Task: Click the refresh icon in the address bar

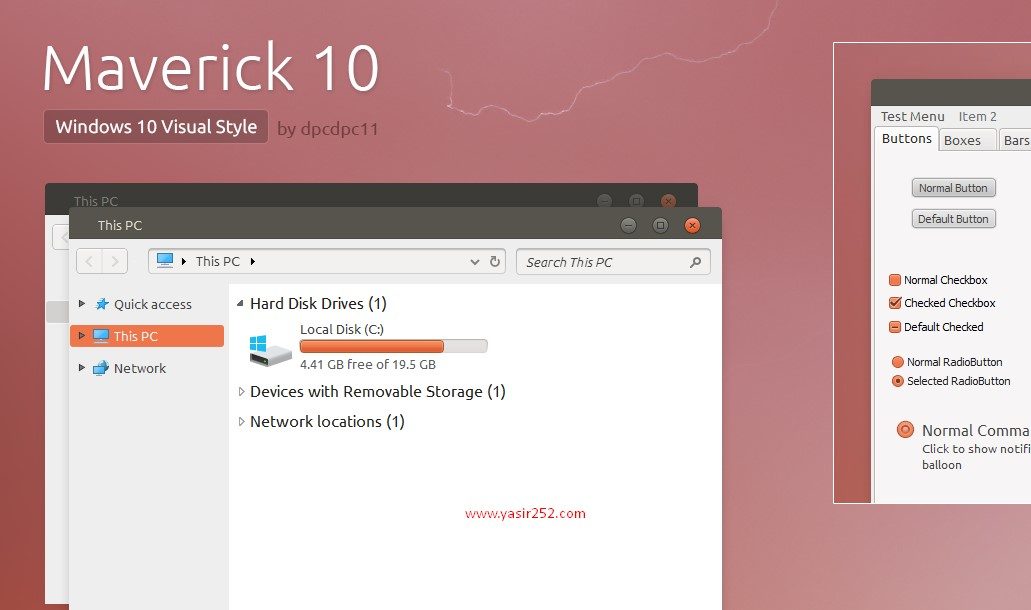Action: (495, 262)
